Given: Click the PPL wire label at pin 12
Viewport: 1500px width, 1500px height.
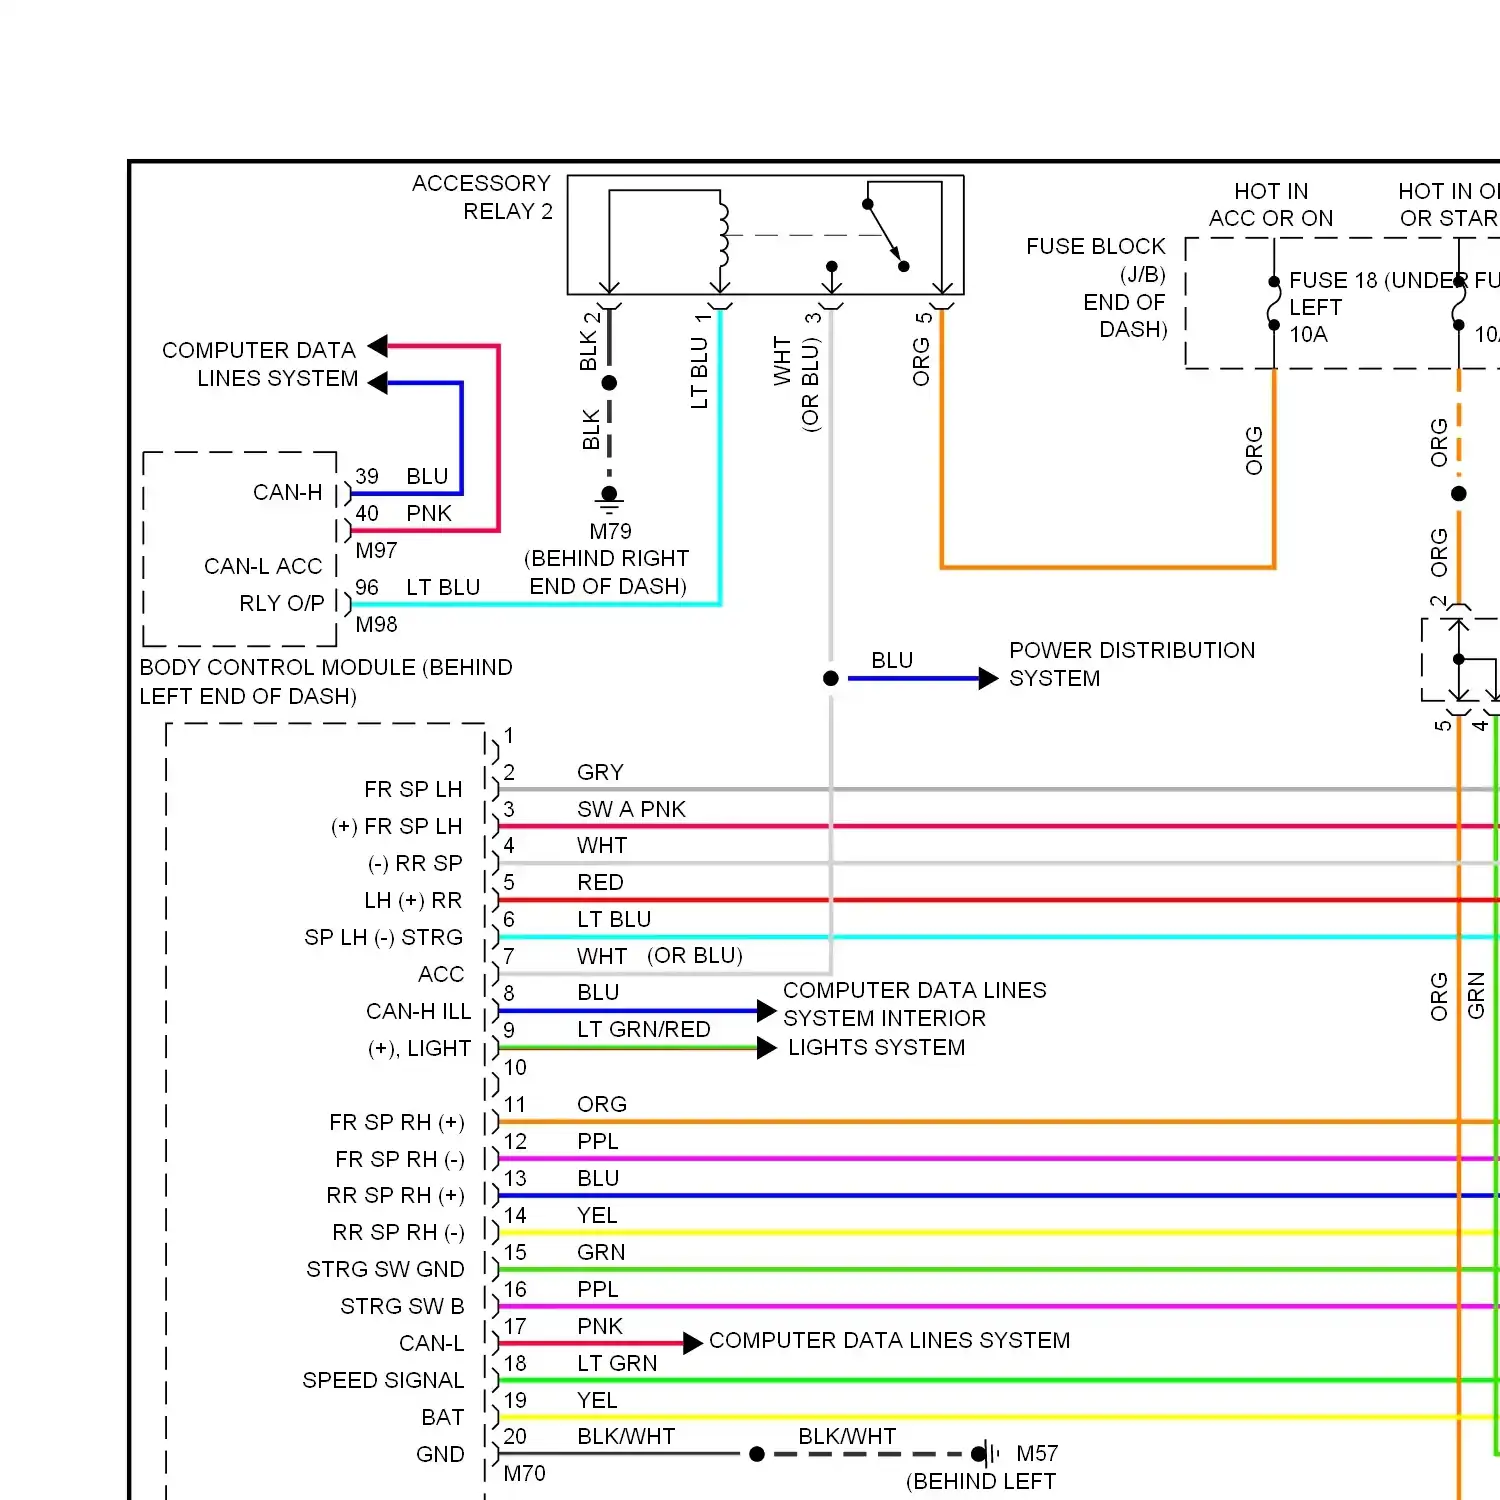Looking at the screenshot, I should tap(598, 1141).
